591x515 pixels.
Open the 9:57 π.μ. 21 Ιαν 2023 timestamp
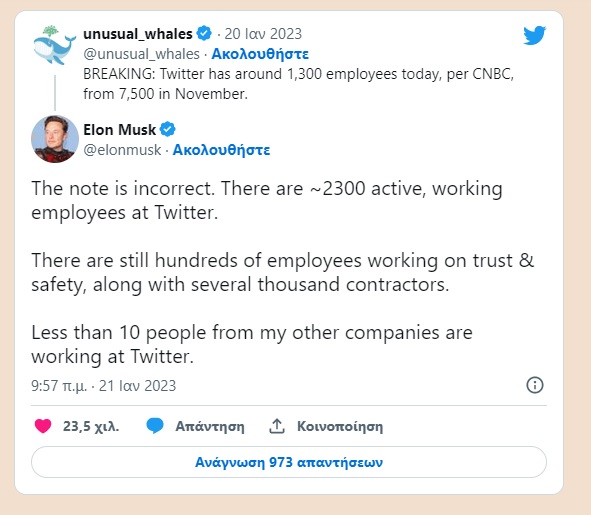coord(104,386)
